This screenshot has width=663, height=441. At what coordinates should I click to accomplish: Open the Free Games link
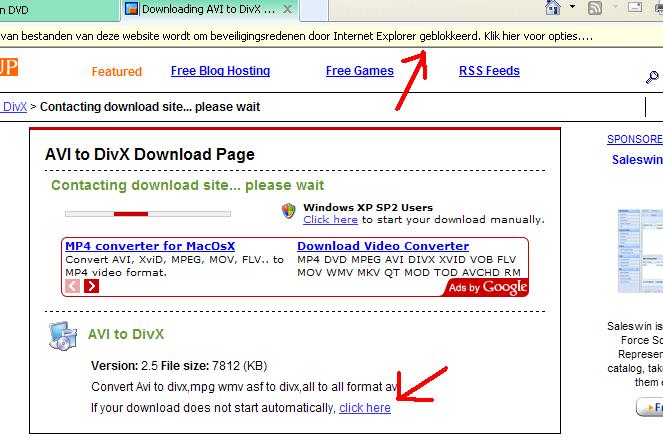click(x=360, y=71)
